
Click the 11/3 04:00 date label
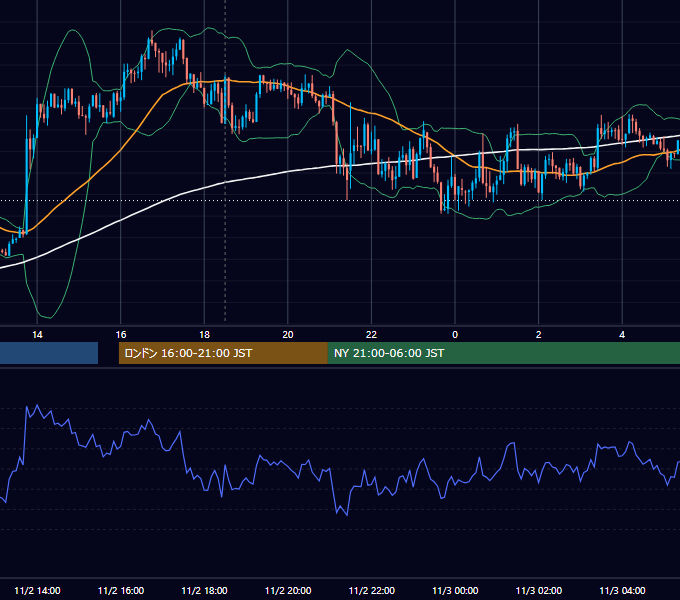pyautogui.click(x=622, y=590)
